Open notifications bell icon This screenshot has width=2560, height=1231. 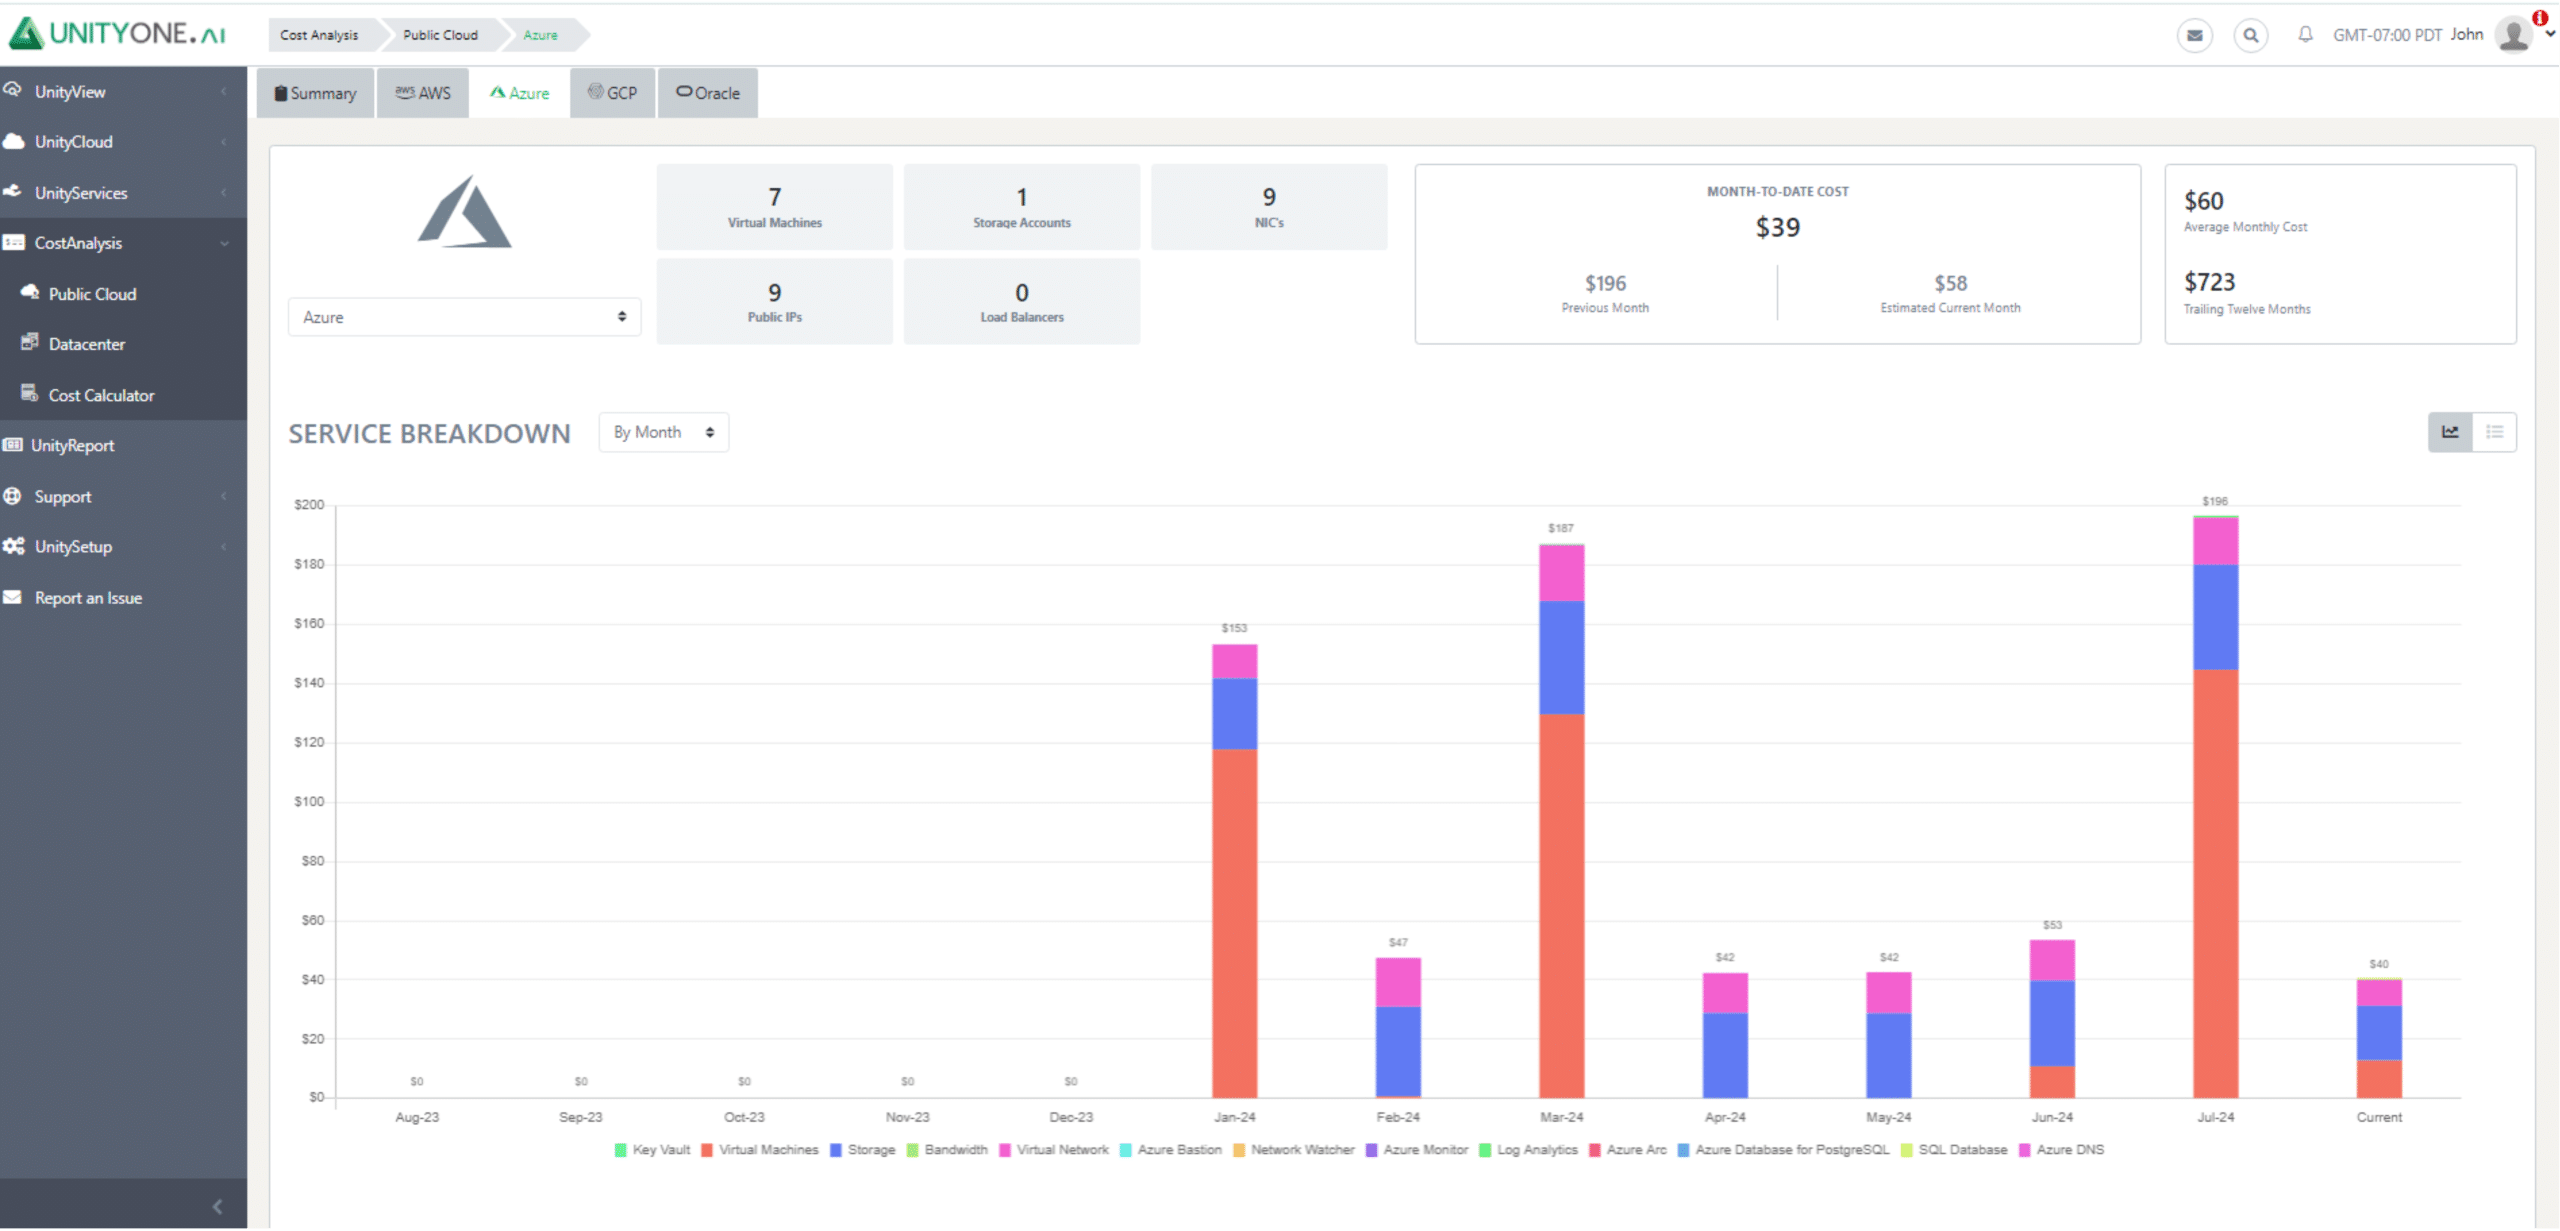click(2305, 34)
